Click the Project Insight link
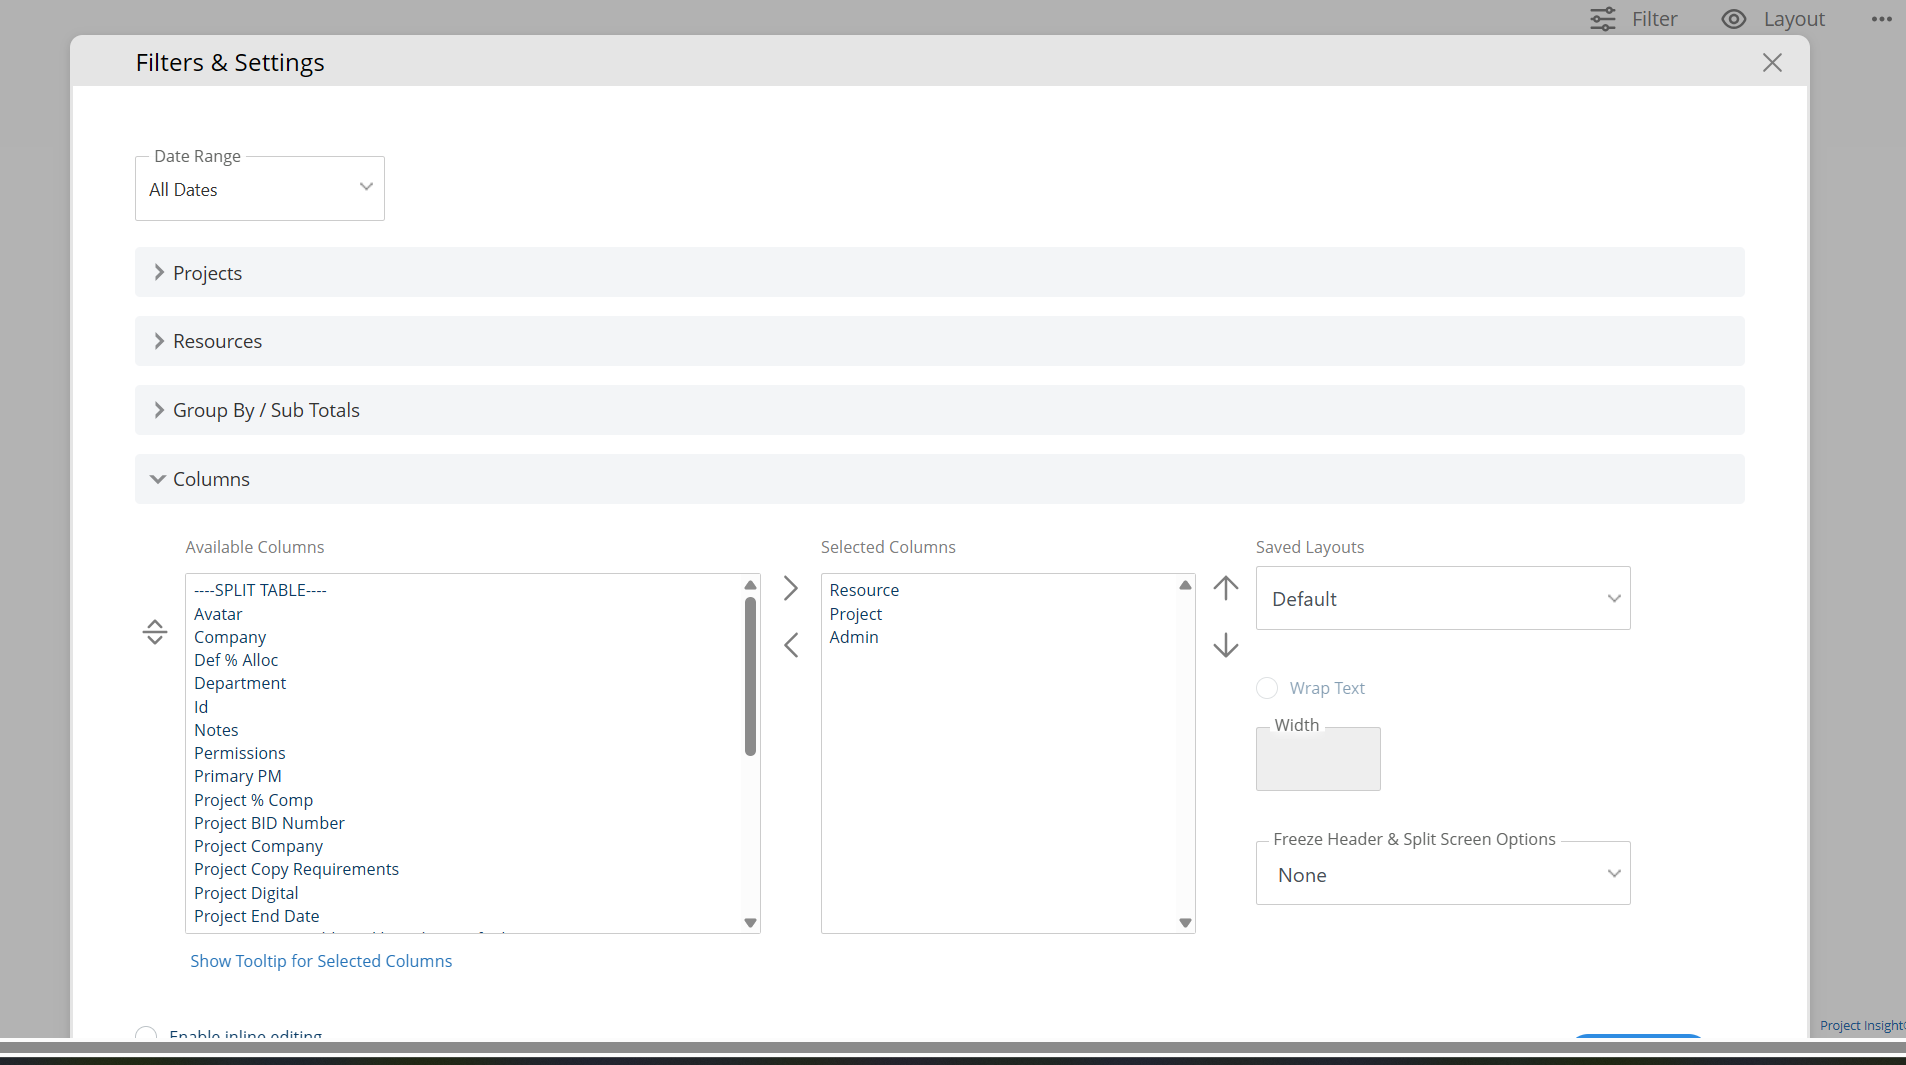This screenshot has height=1065, width=1906. click(1862, 1026)
